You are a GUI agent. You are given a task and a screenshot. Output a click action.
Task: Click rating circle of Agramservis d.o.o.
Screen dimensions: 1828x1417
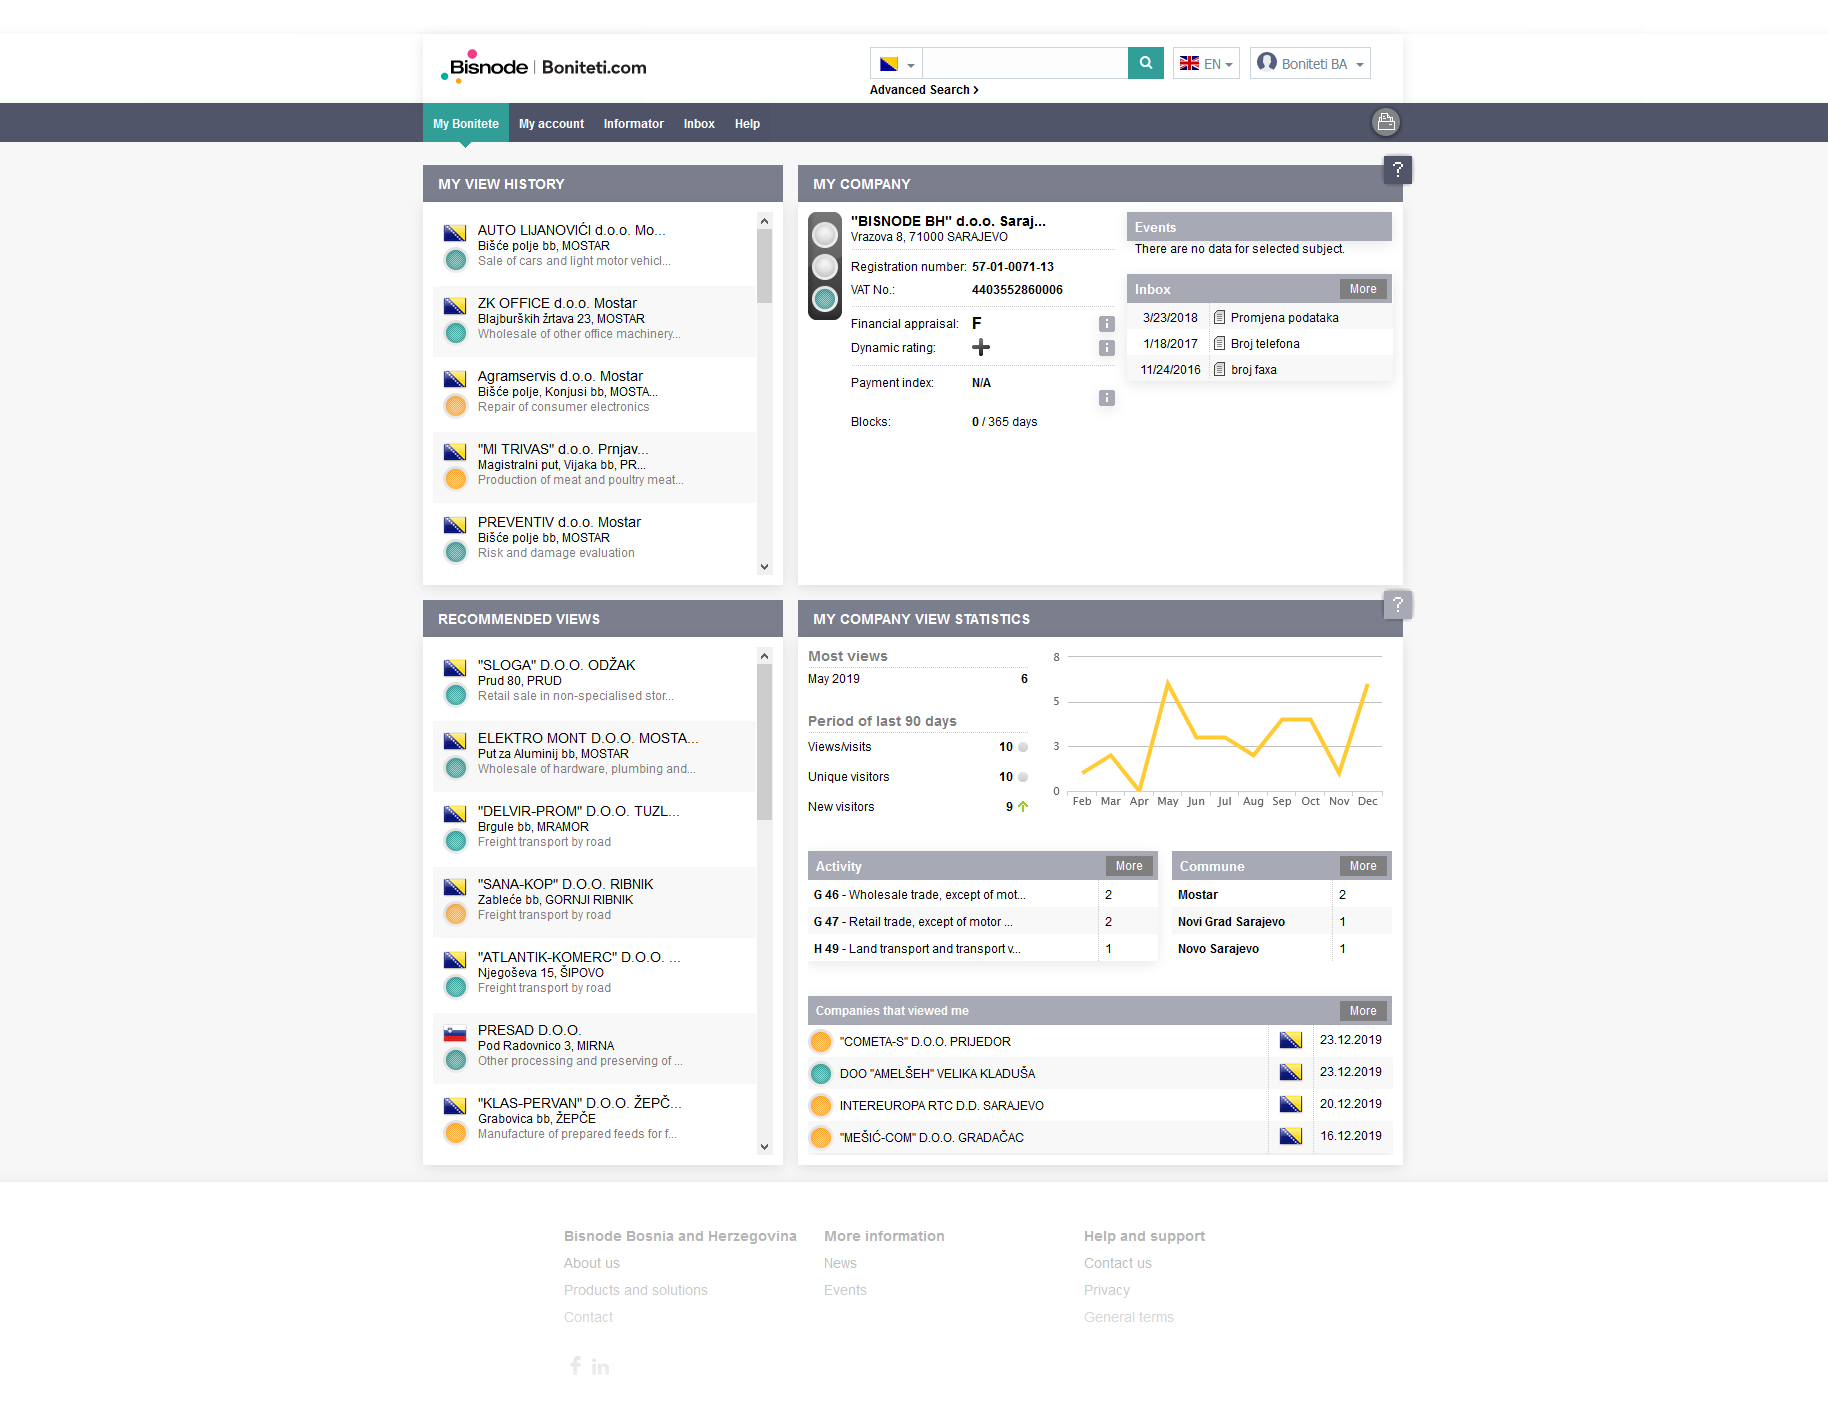coord(455,405)
